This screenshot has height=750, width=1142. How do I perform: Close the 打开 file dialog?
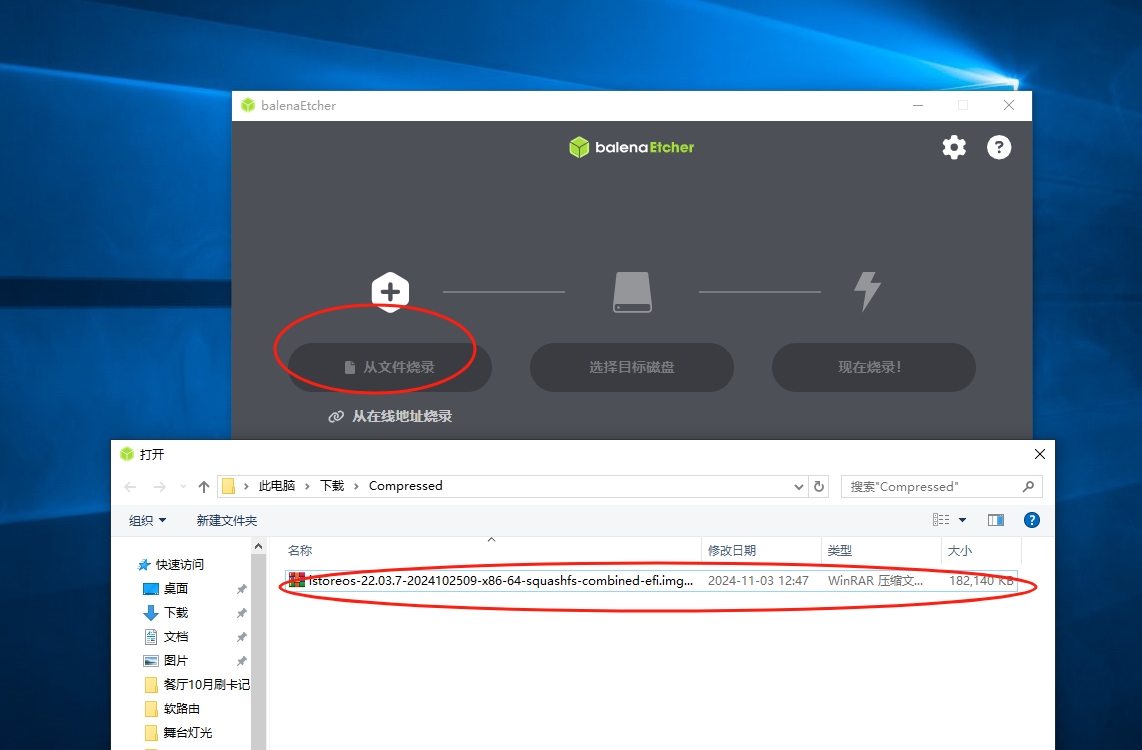1039,454
